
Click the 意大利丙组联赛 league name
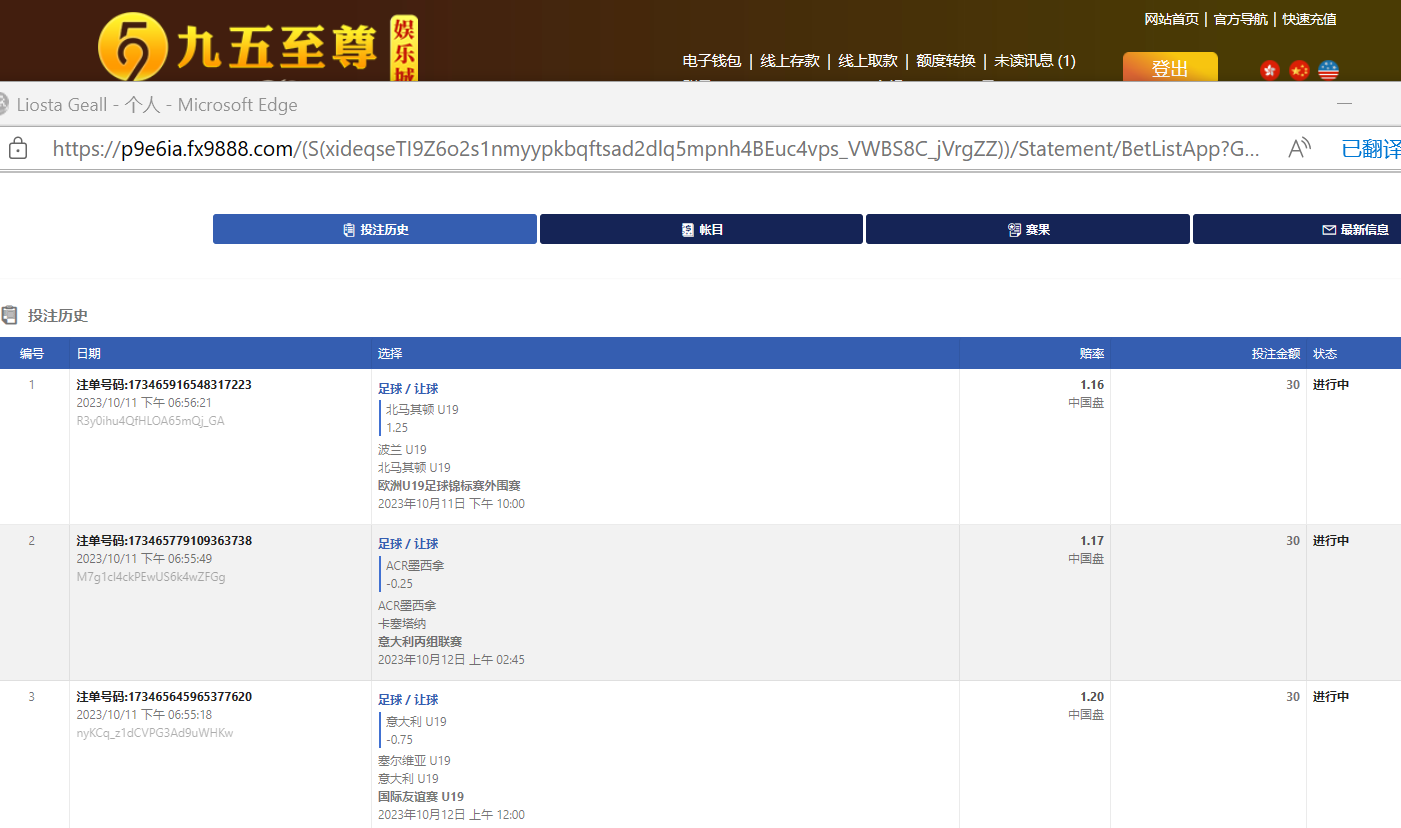click(x=420, y=642)
